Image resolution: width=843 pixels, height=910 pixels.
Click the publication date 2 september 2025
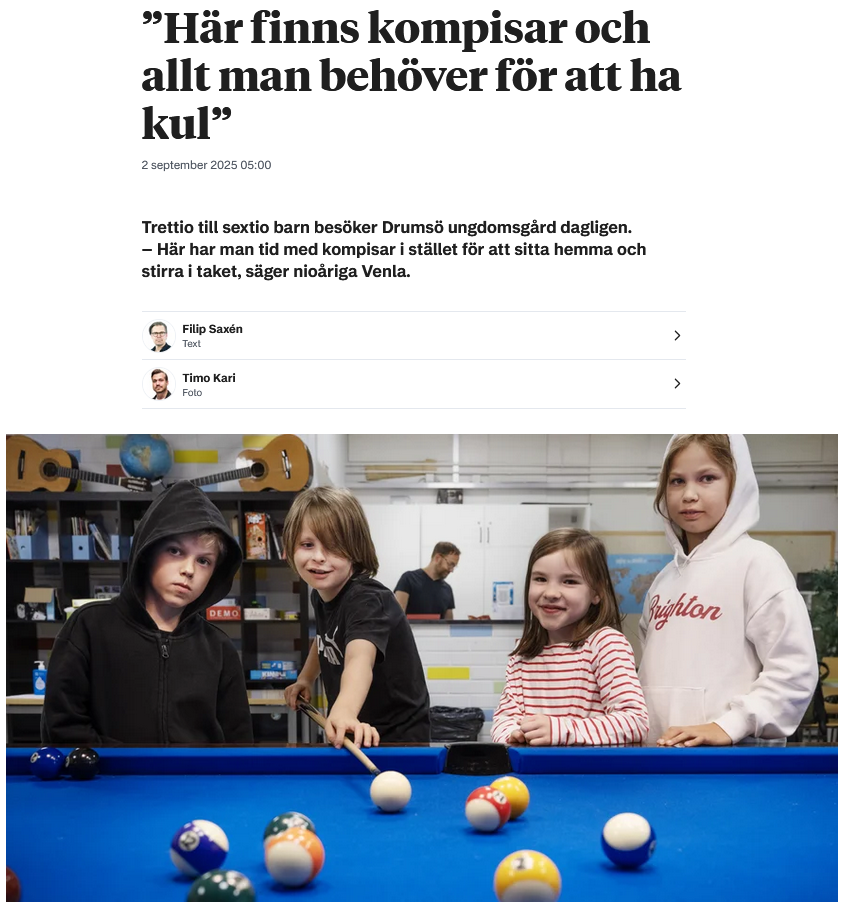pyautogui.click(x=206, y=165)
